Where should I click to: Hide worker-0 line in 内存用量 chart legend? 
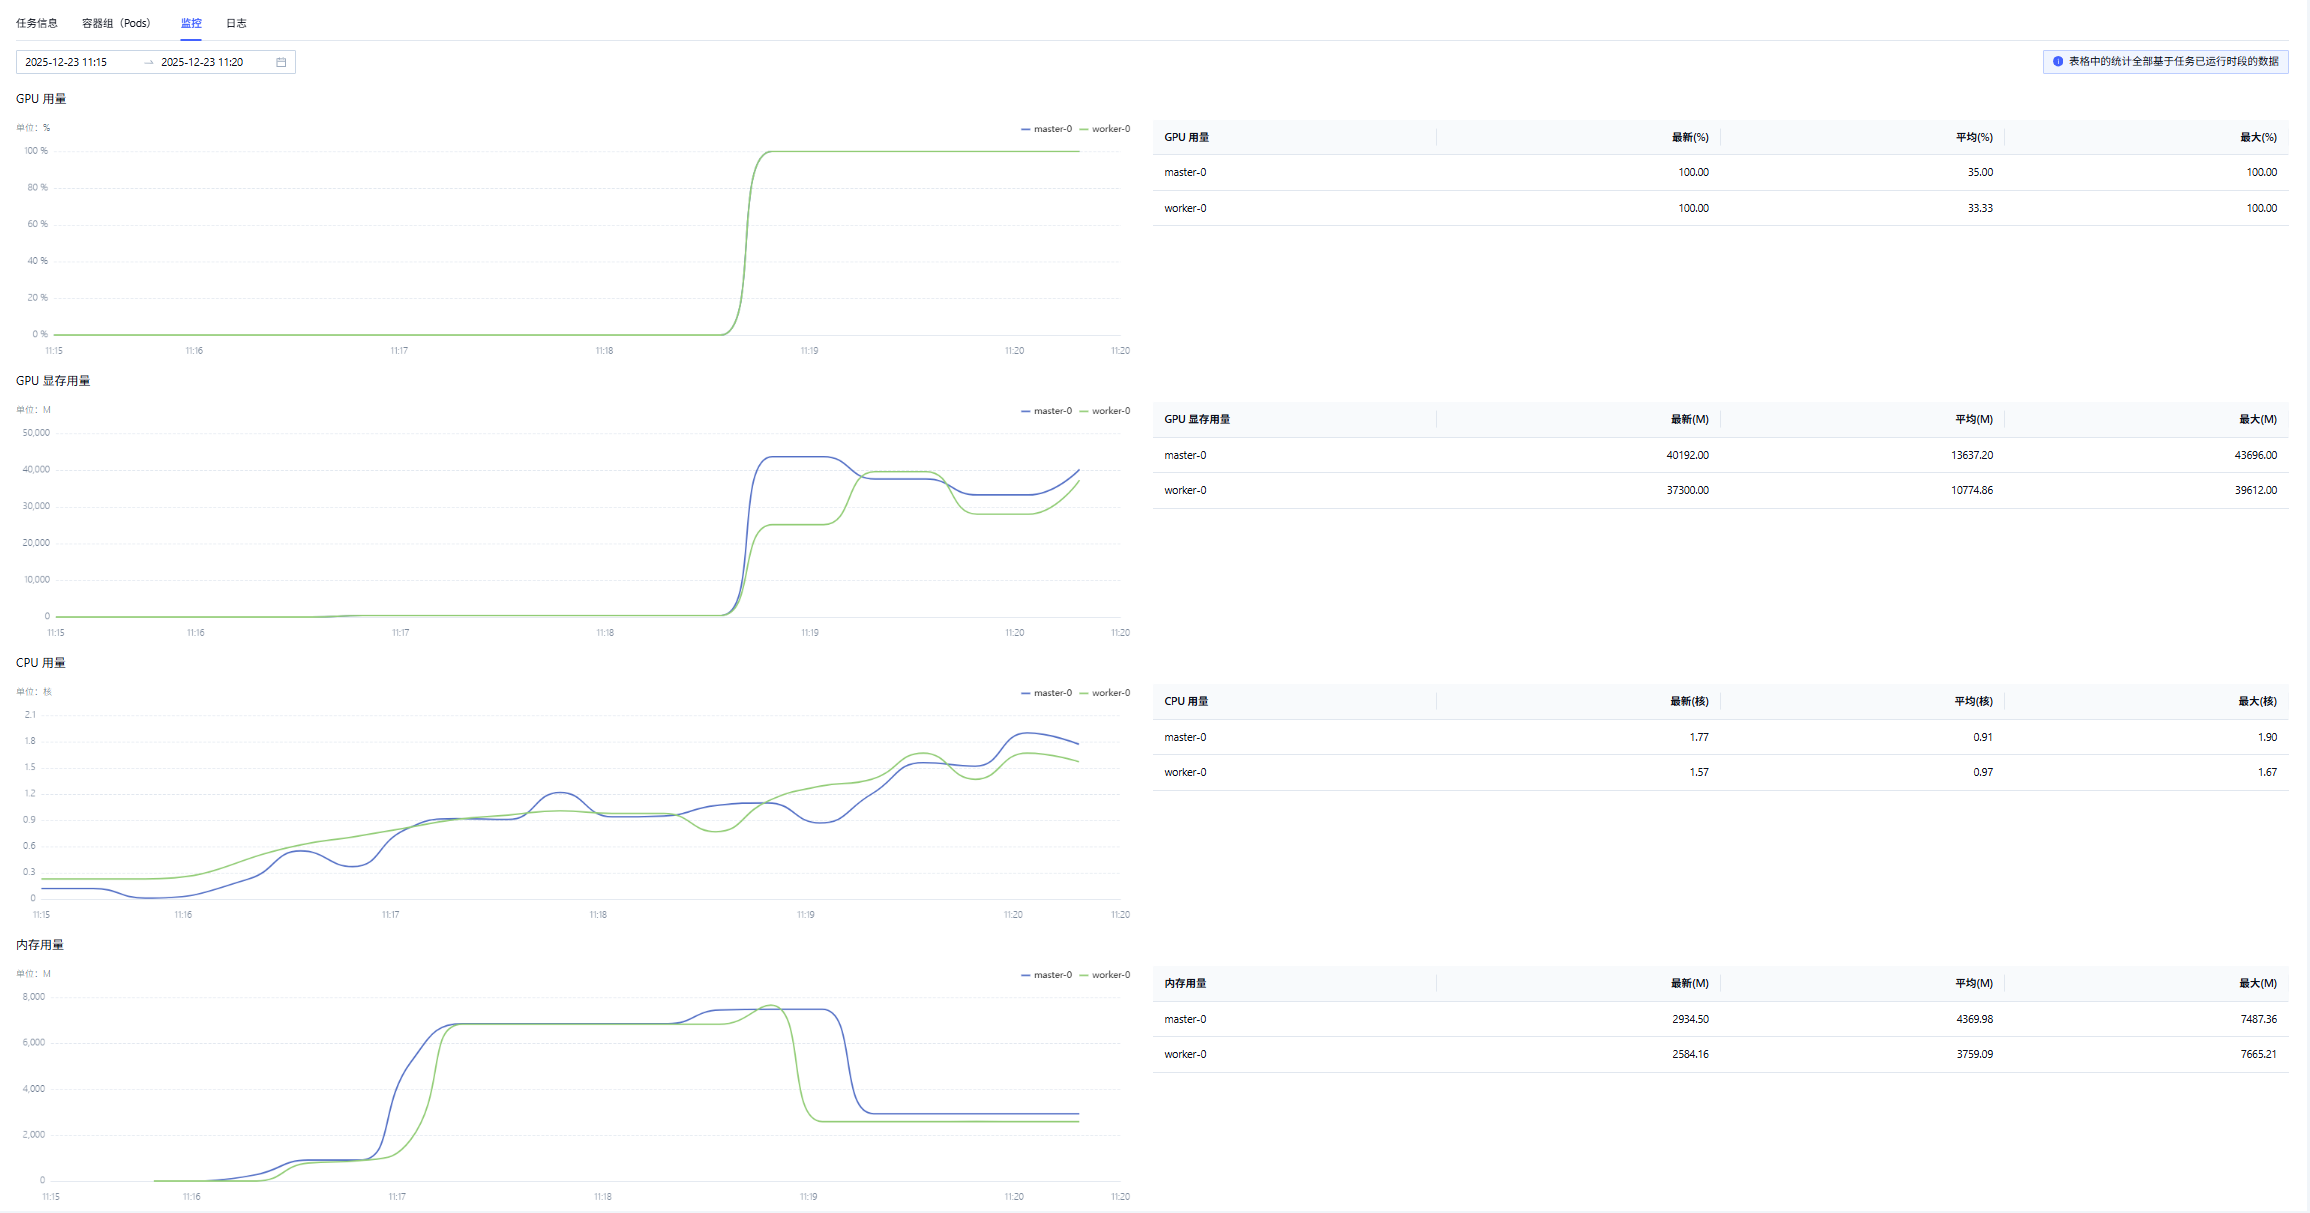coord(1105,975)
